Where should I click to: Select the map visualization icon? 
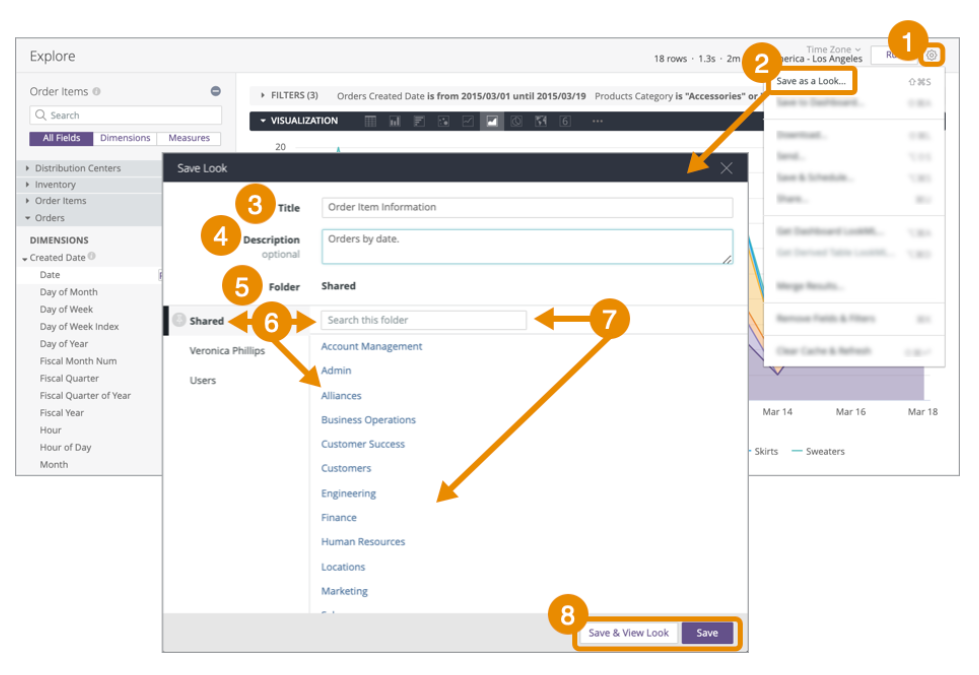pos(541,121)
